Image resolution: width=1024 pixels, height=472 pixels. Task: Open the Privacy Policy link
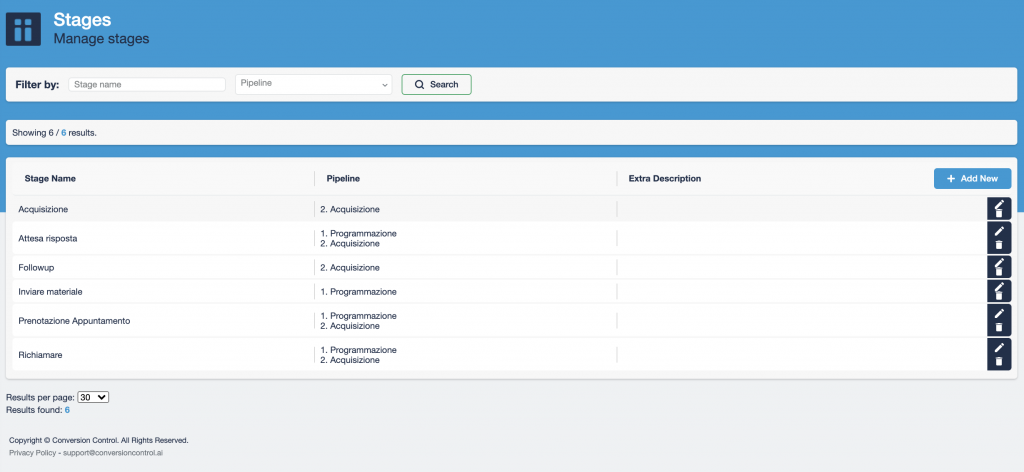pyautogui.click(x=30, y=453)
